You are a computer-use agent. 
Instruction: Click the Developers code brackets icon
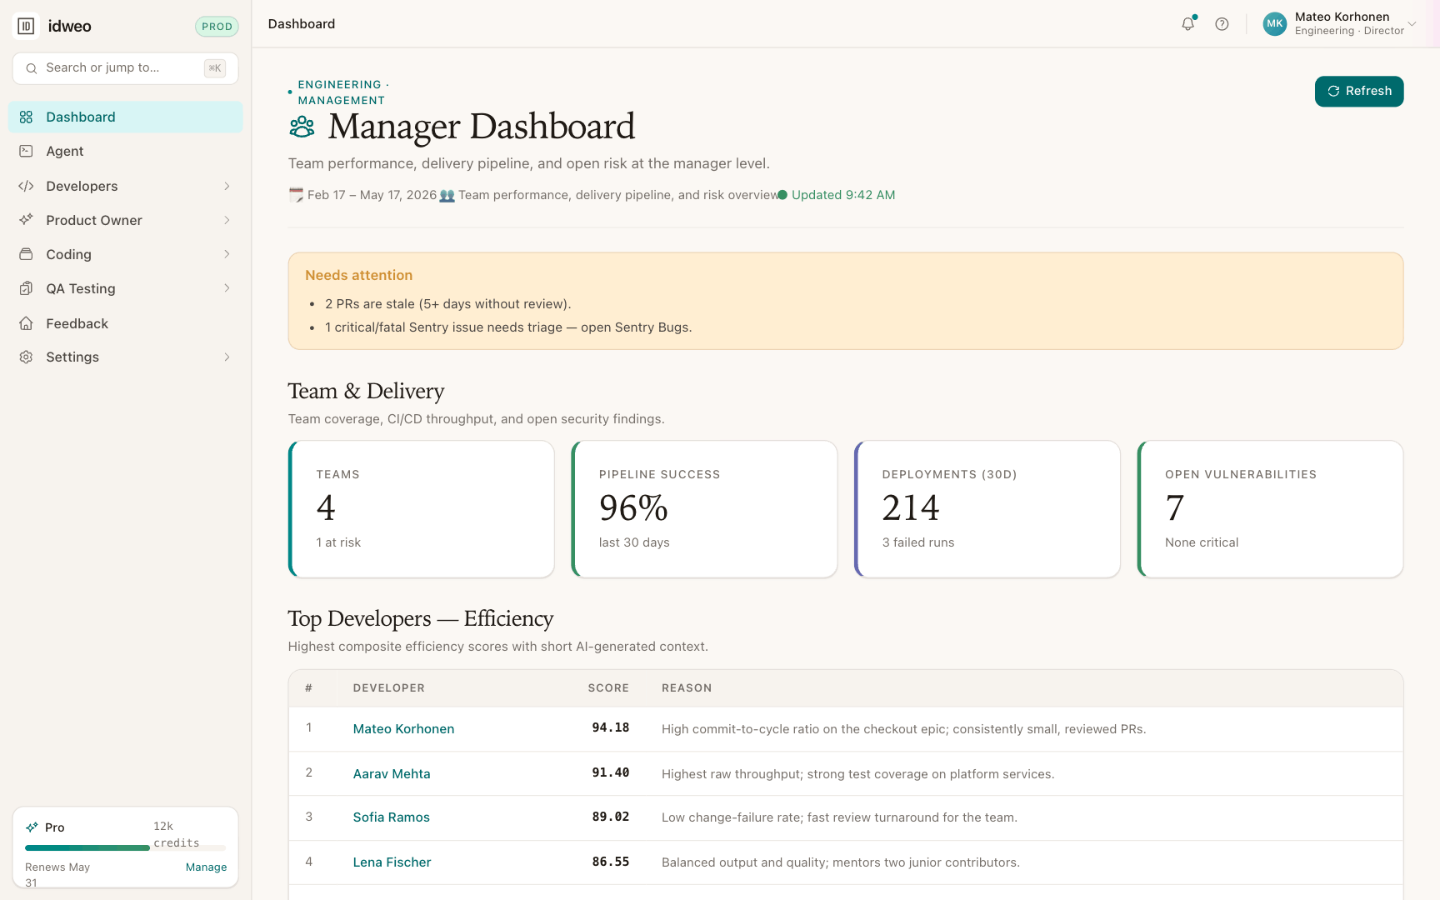26,186
